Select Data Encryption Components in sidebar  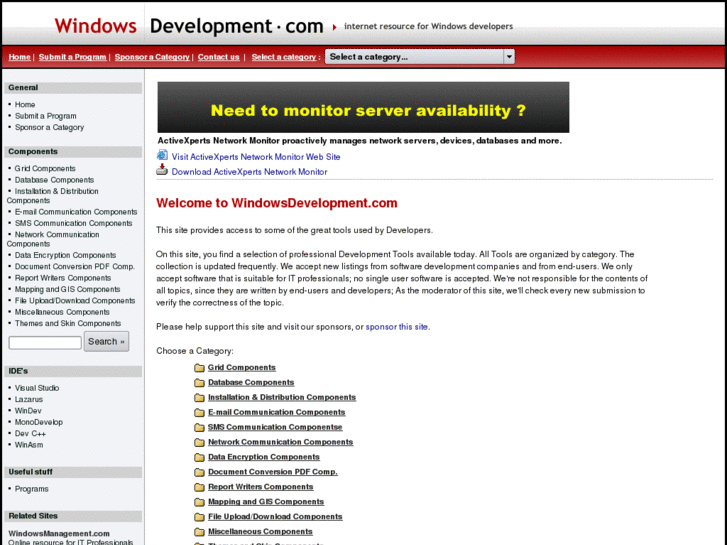[x=65, y=255]
